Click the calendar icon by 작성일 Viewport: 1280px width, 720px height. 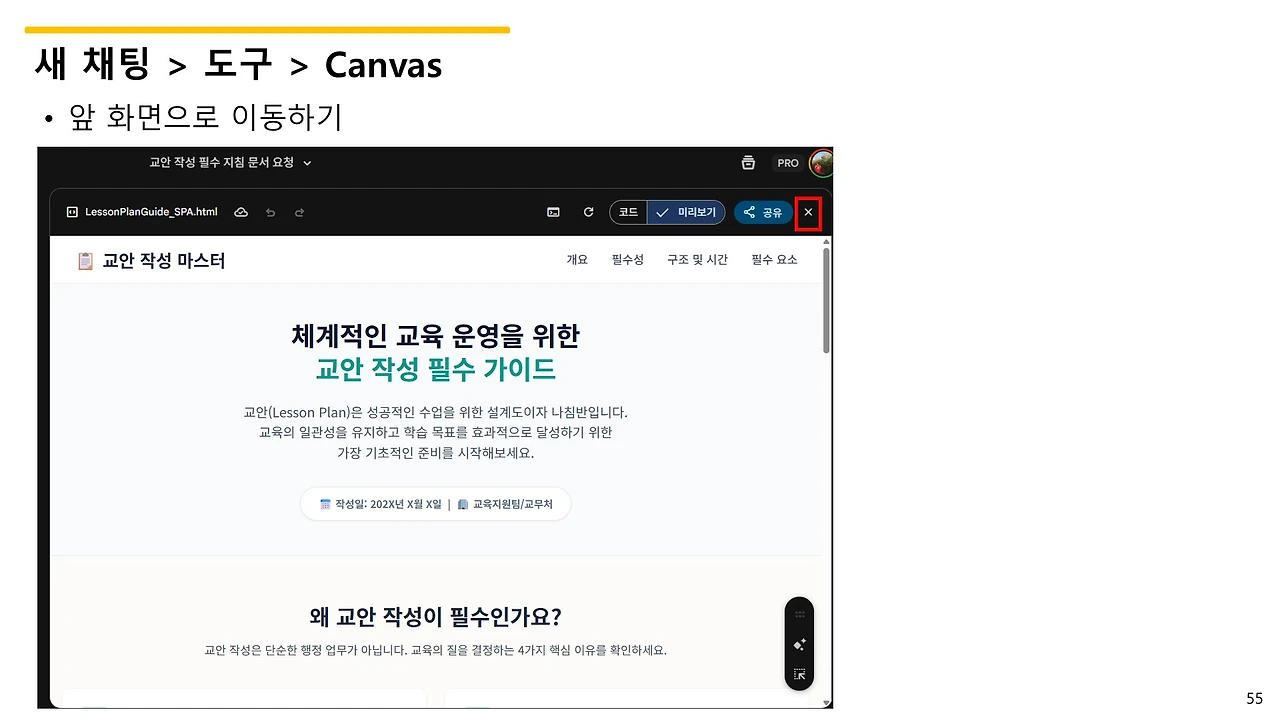325,504
